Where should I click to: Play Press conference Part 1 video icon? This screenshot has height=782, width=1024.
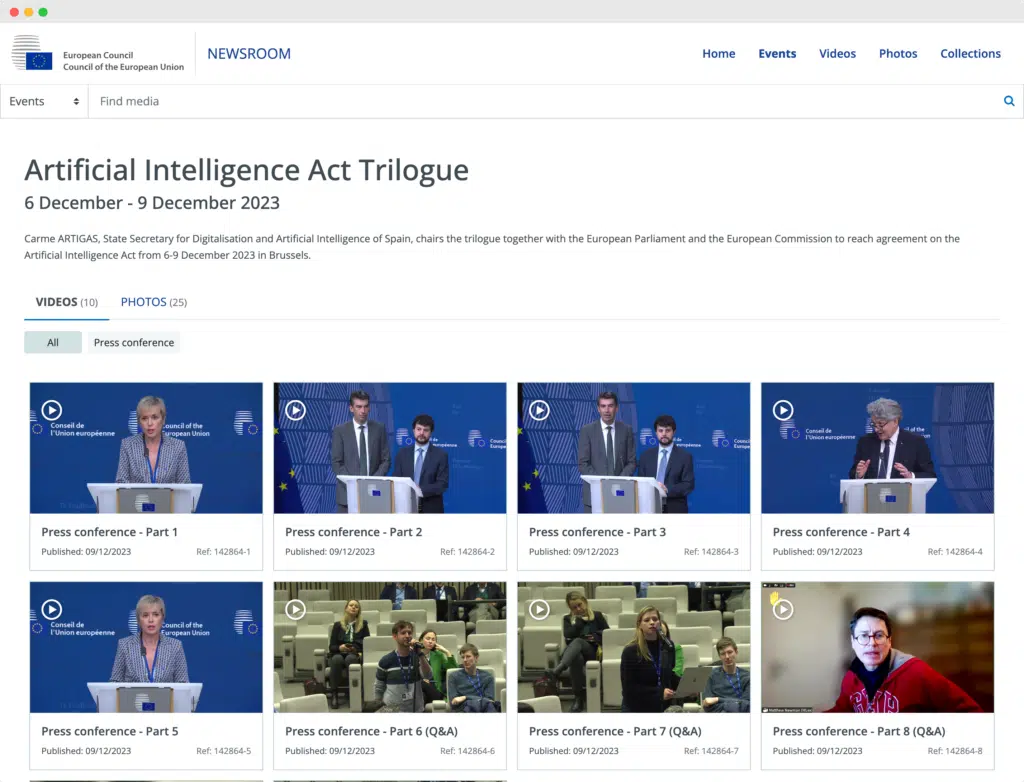click(52, 410)
